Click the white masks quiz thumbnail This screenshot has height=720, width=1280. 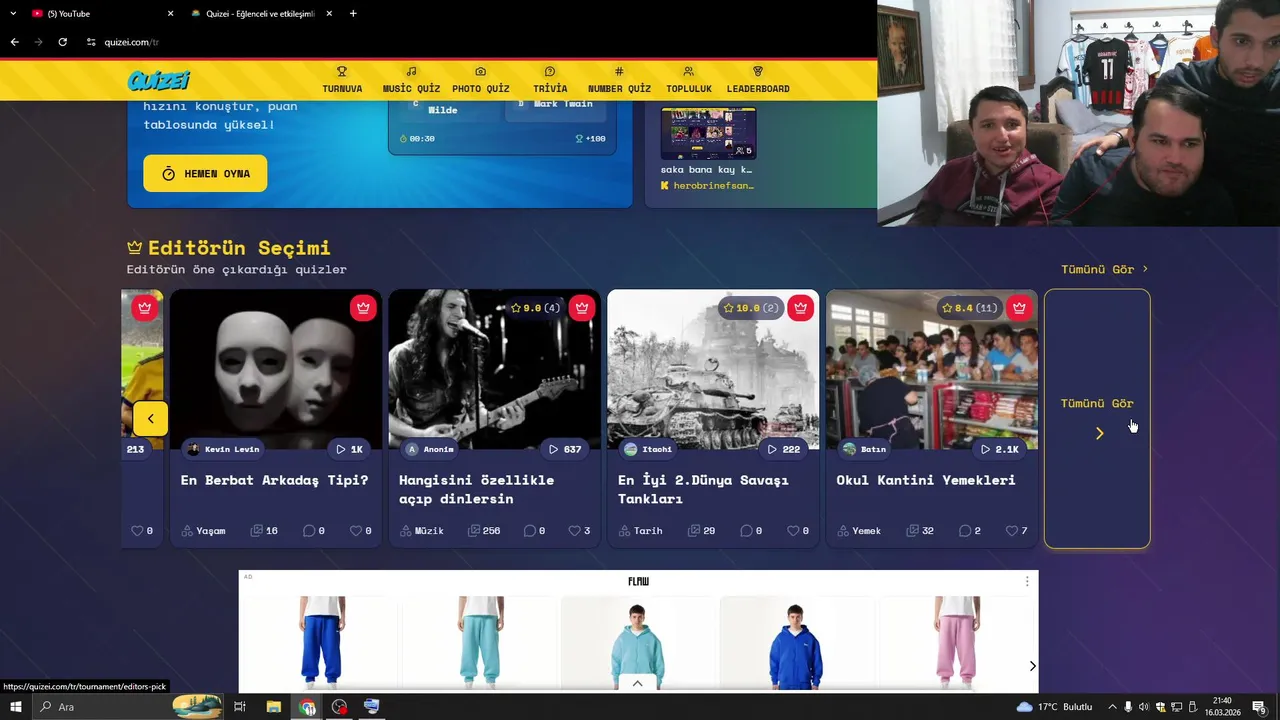[276, 370]
